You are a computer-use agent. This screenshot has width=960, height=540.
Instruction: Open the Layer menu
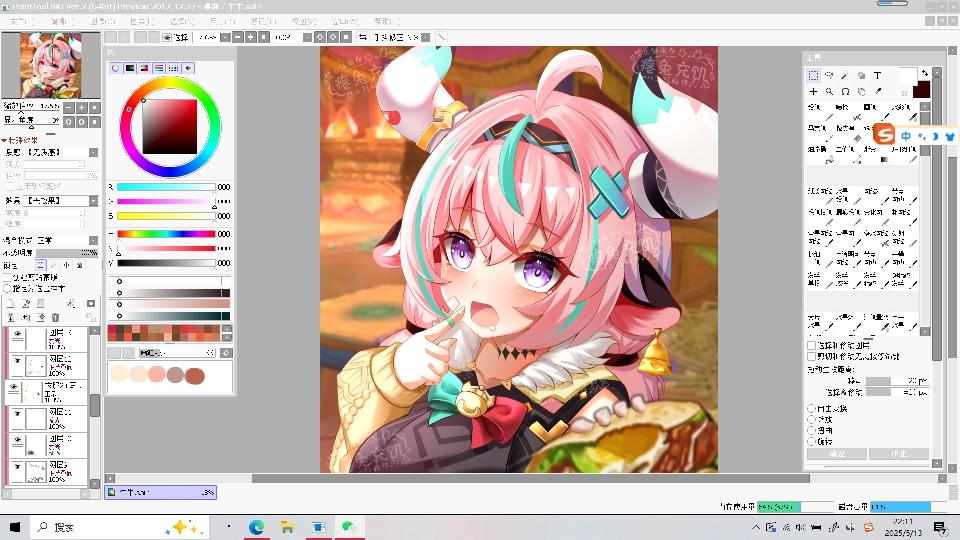141,21
